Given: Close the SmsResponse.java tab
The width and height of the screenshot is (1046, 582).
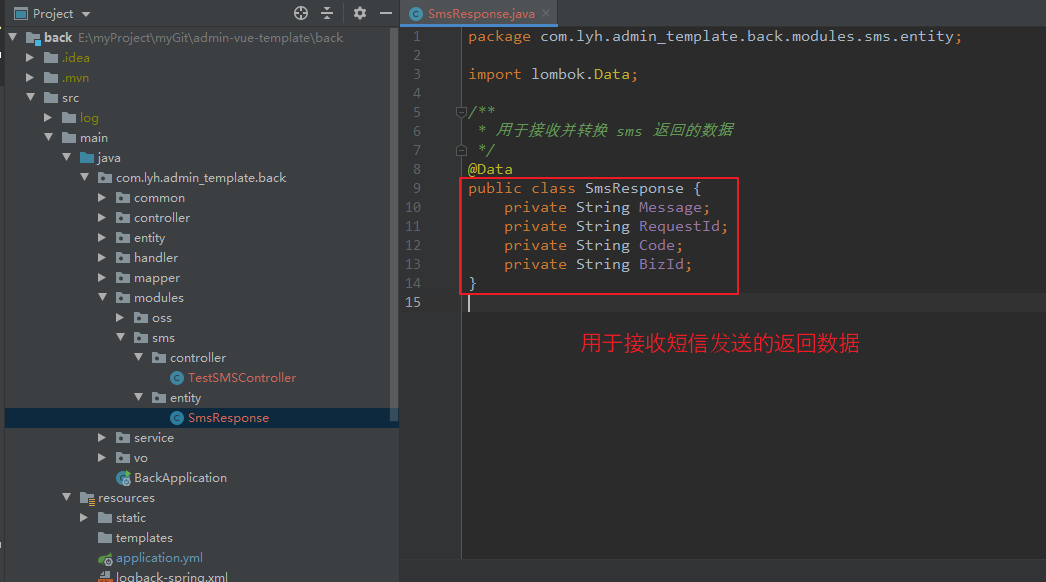Looking at the screenshot, I should click(546, 13).
